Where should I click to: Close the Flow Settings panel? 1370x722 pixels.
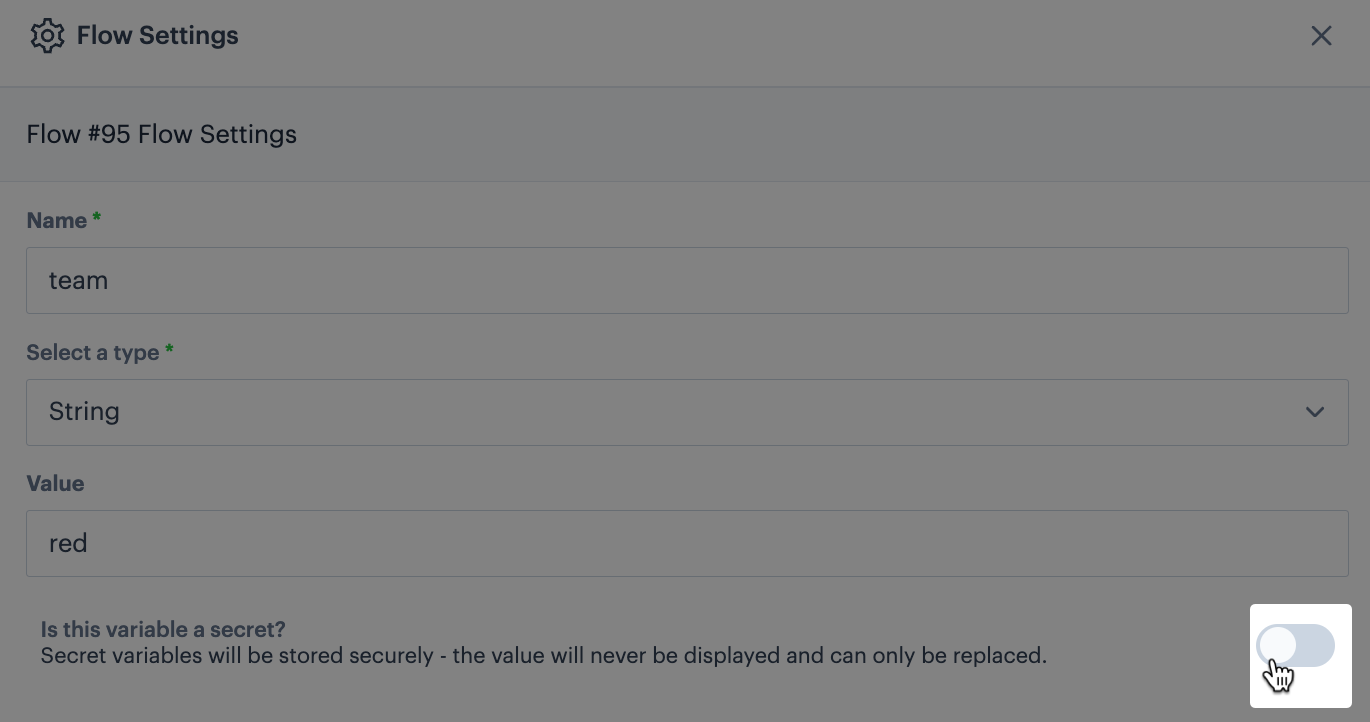pos(1321,36)
